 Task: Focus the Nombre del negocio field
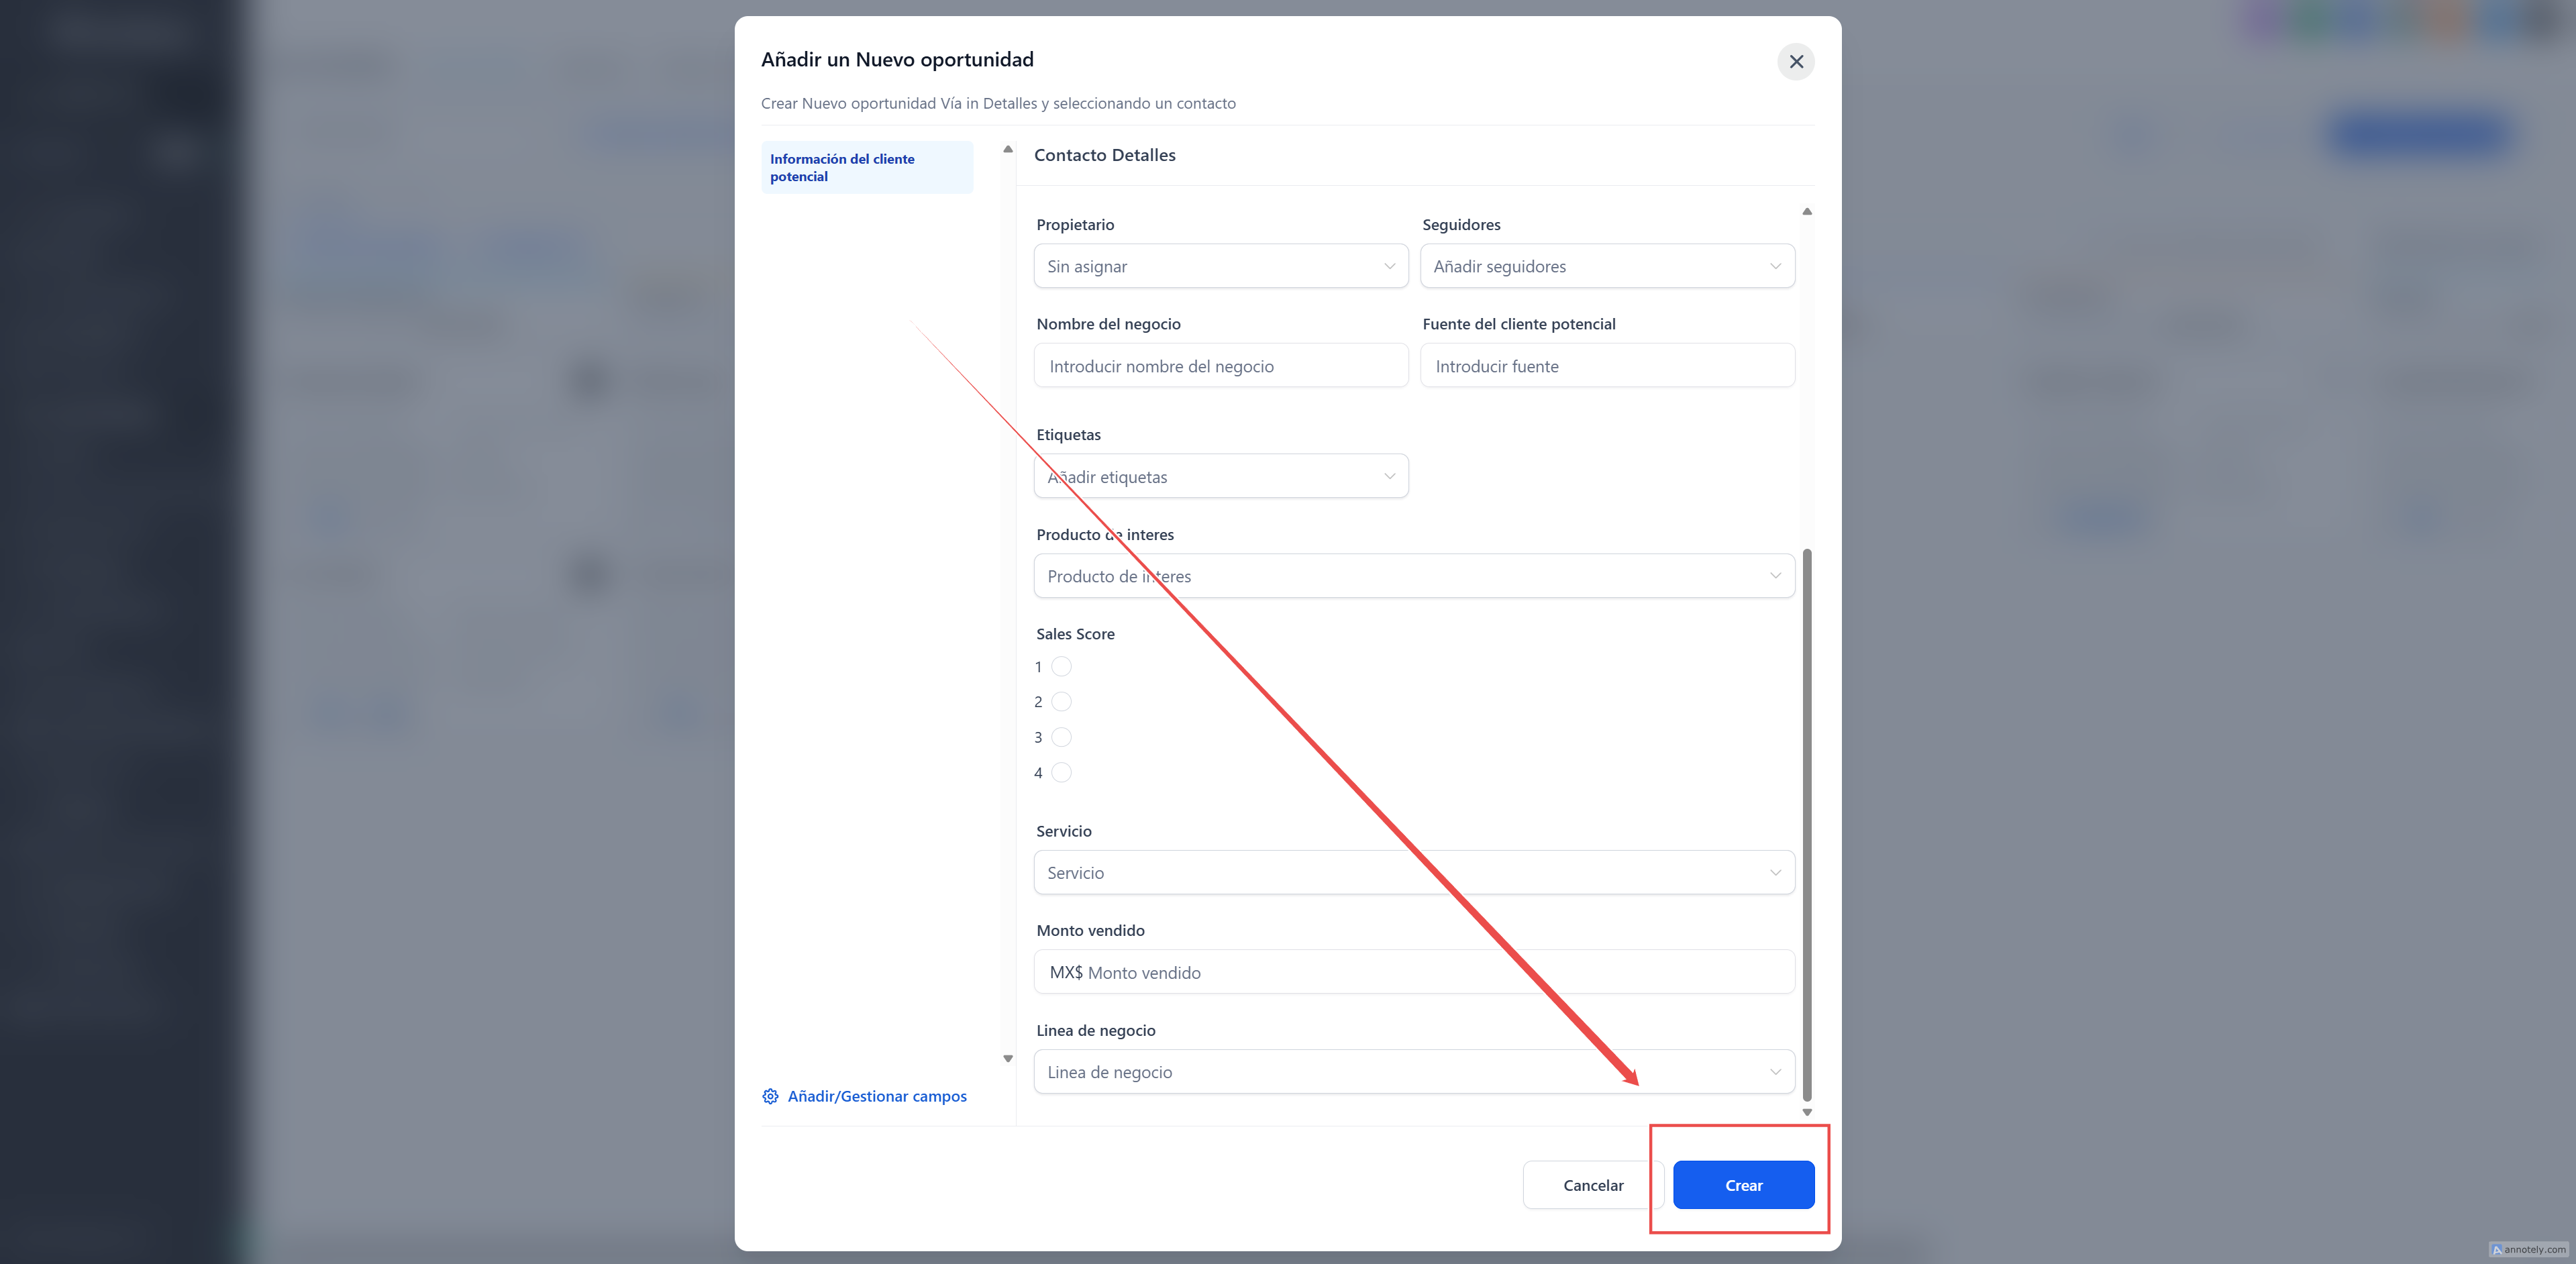pyautogui.click(x=1220, y=366)
